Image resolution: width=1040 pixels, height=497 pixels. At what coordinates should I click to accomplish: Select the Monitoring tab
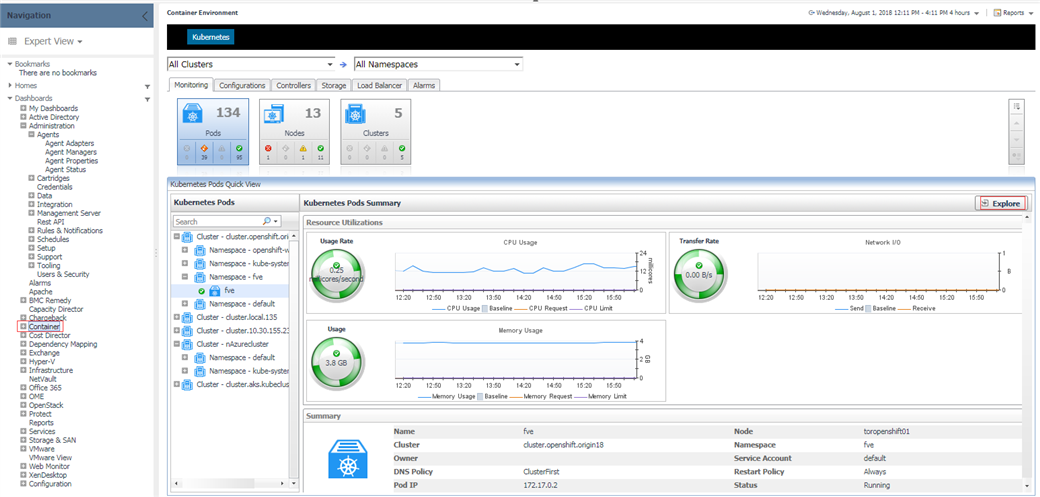(191, 85)
